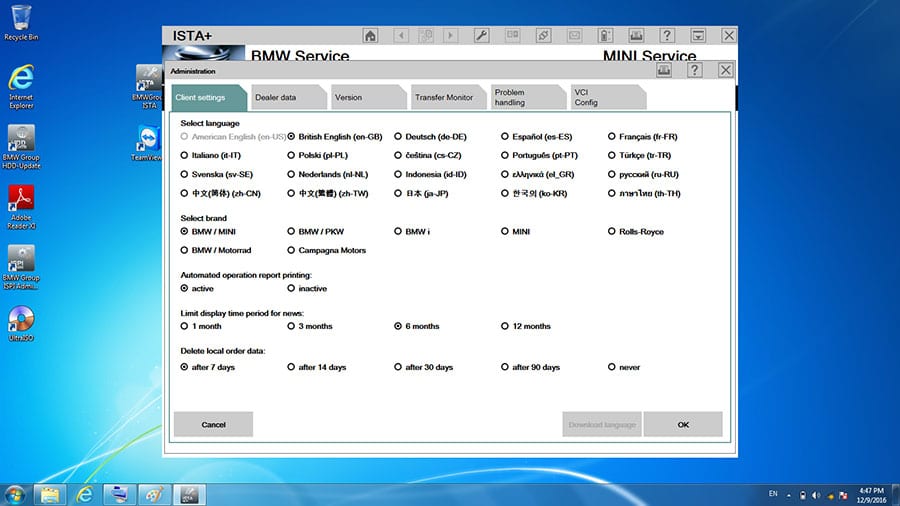Open the Windows Start menu
This screenshot has height=506, width=900.
coord(14,495)
